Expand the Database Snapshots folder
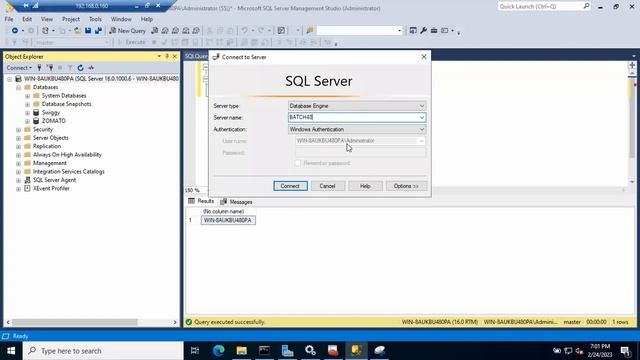Screen dimensions: 640x360 point(27,104)
